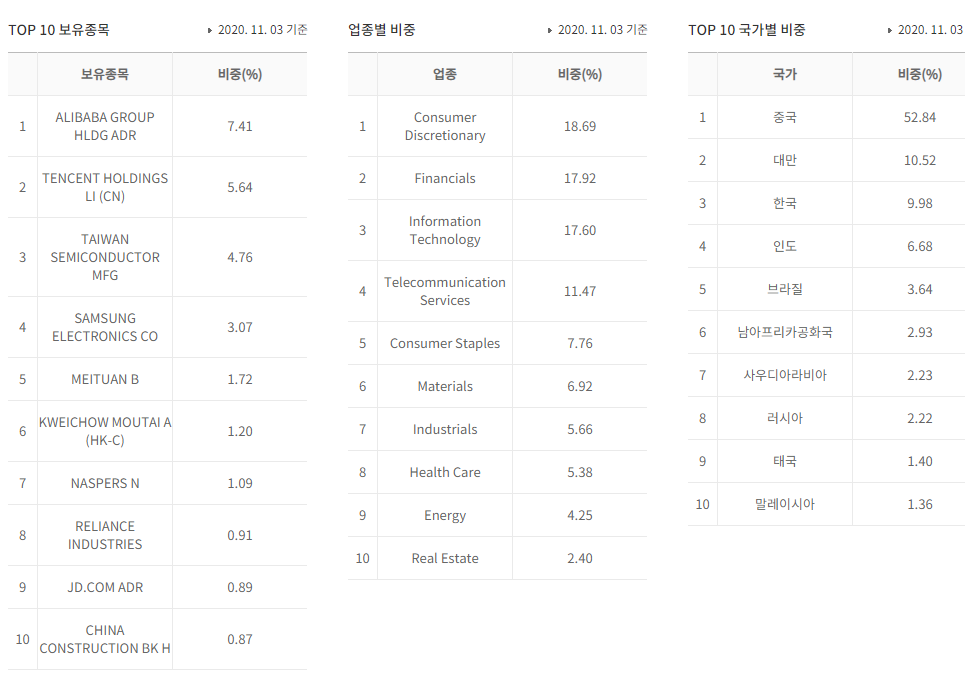
Task: Select the 태국 country cell
Action: pyautogui.click(x=785, y=462)
